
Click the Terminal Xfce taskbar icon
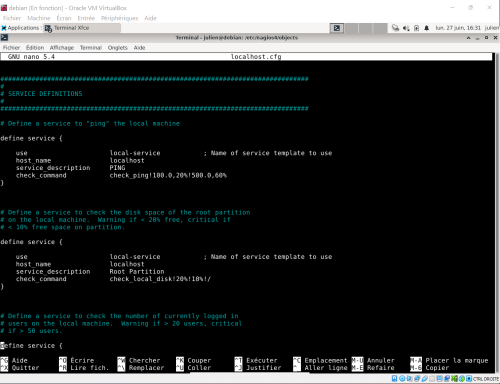pyautogui.click(x=48, y=28)
